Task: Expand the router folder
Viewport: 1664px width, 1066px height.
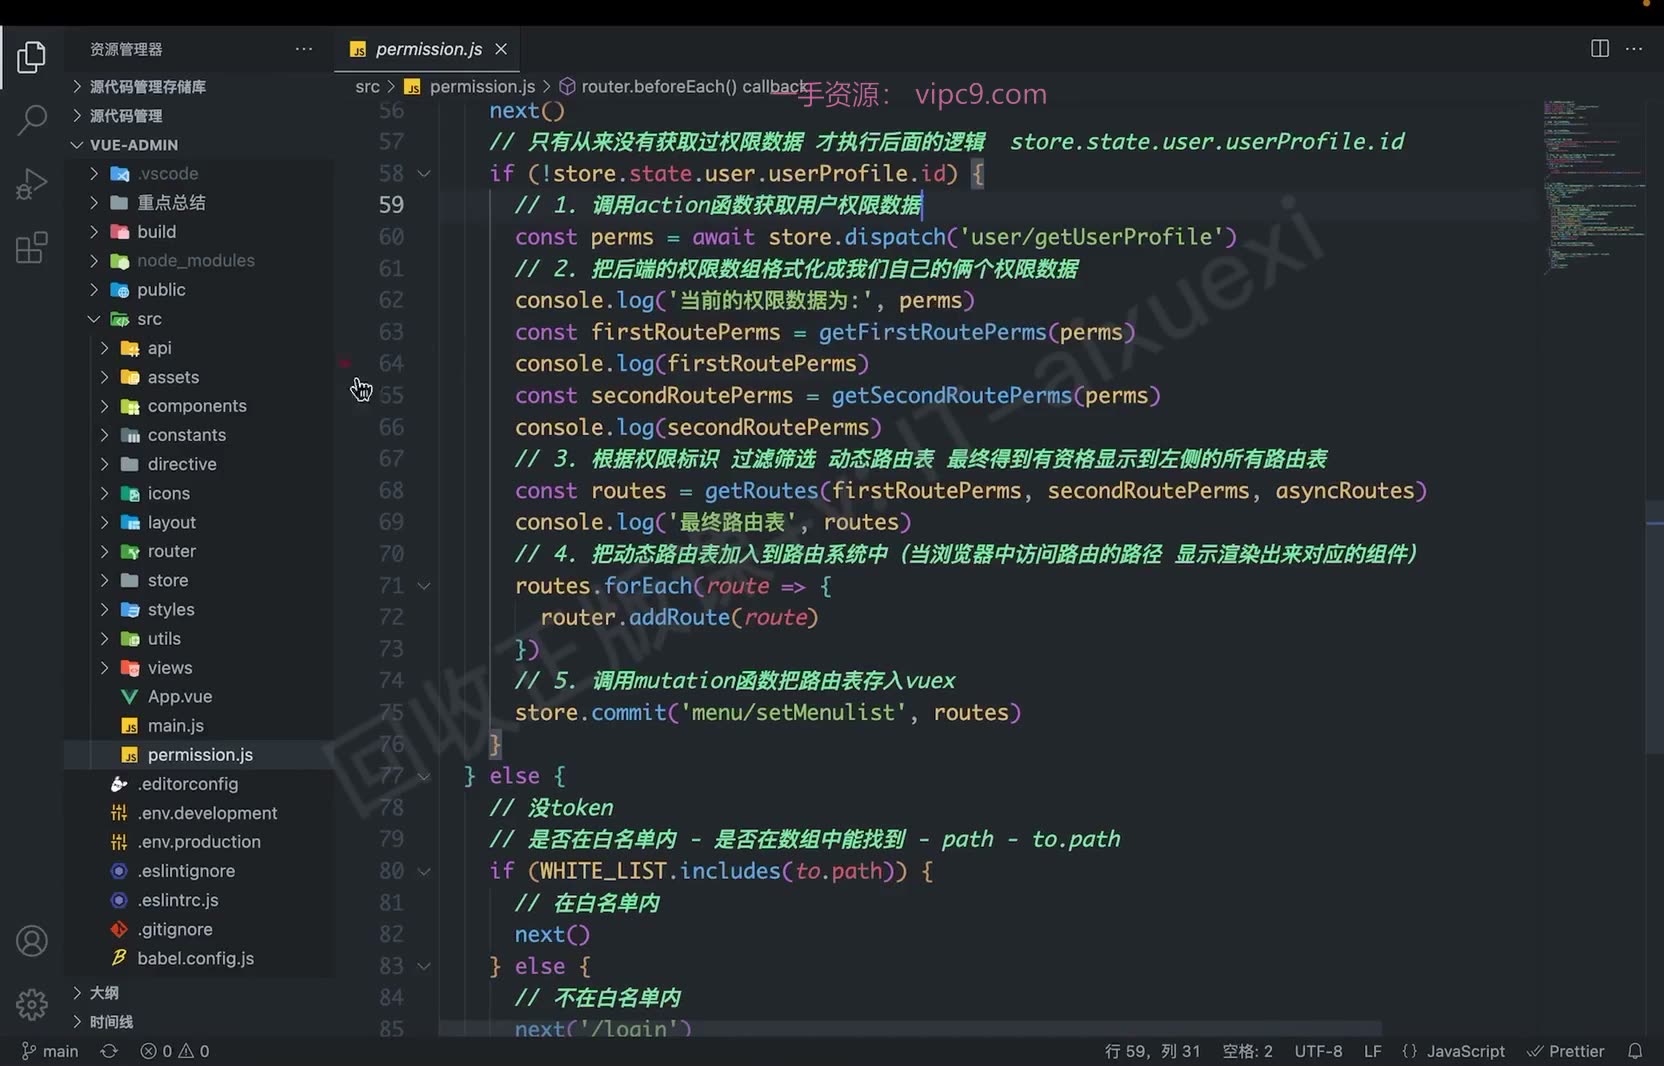Action: coord(171,551)
